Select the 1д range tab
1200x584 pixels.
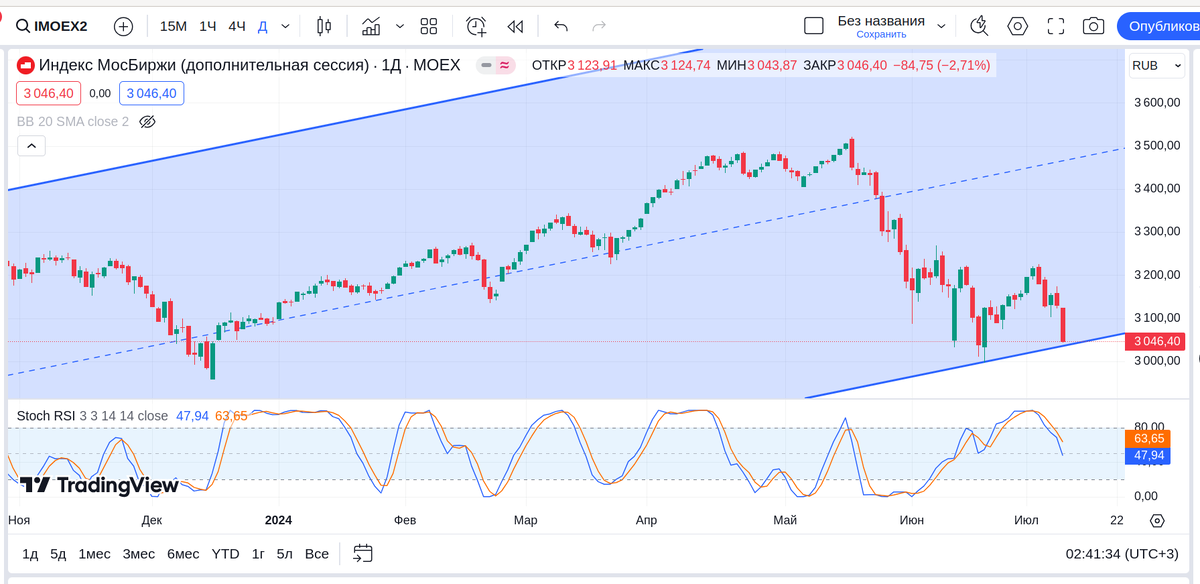30,553
